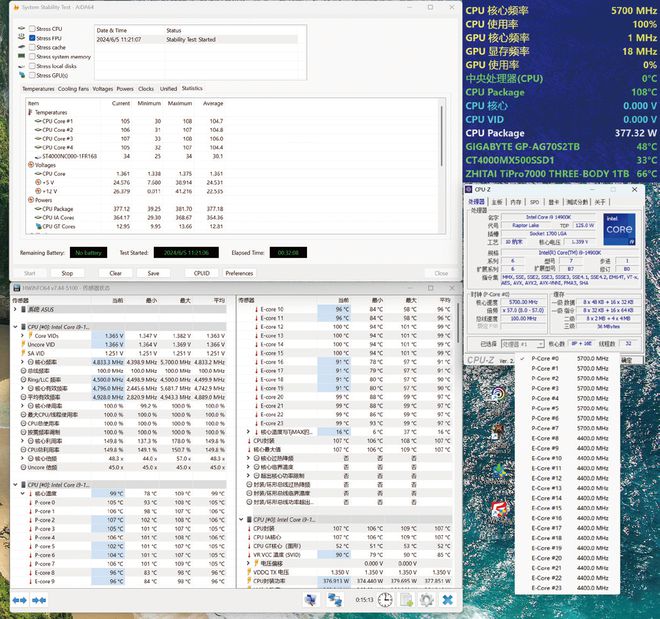
Task: Enable the Stress GPU(s) checkbox
Action: click(32, 75)
